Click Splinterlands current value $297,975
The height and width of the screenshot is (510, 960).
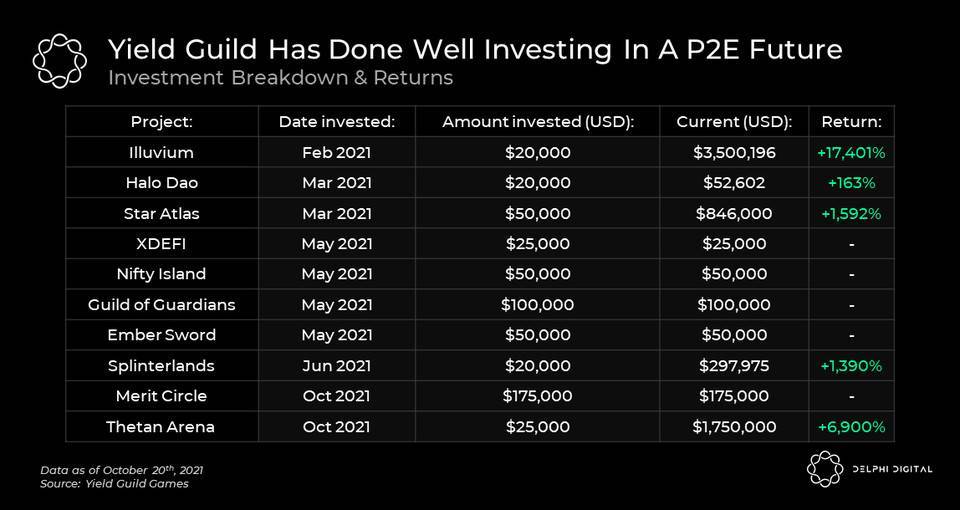(734, 366)
